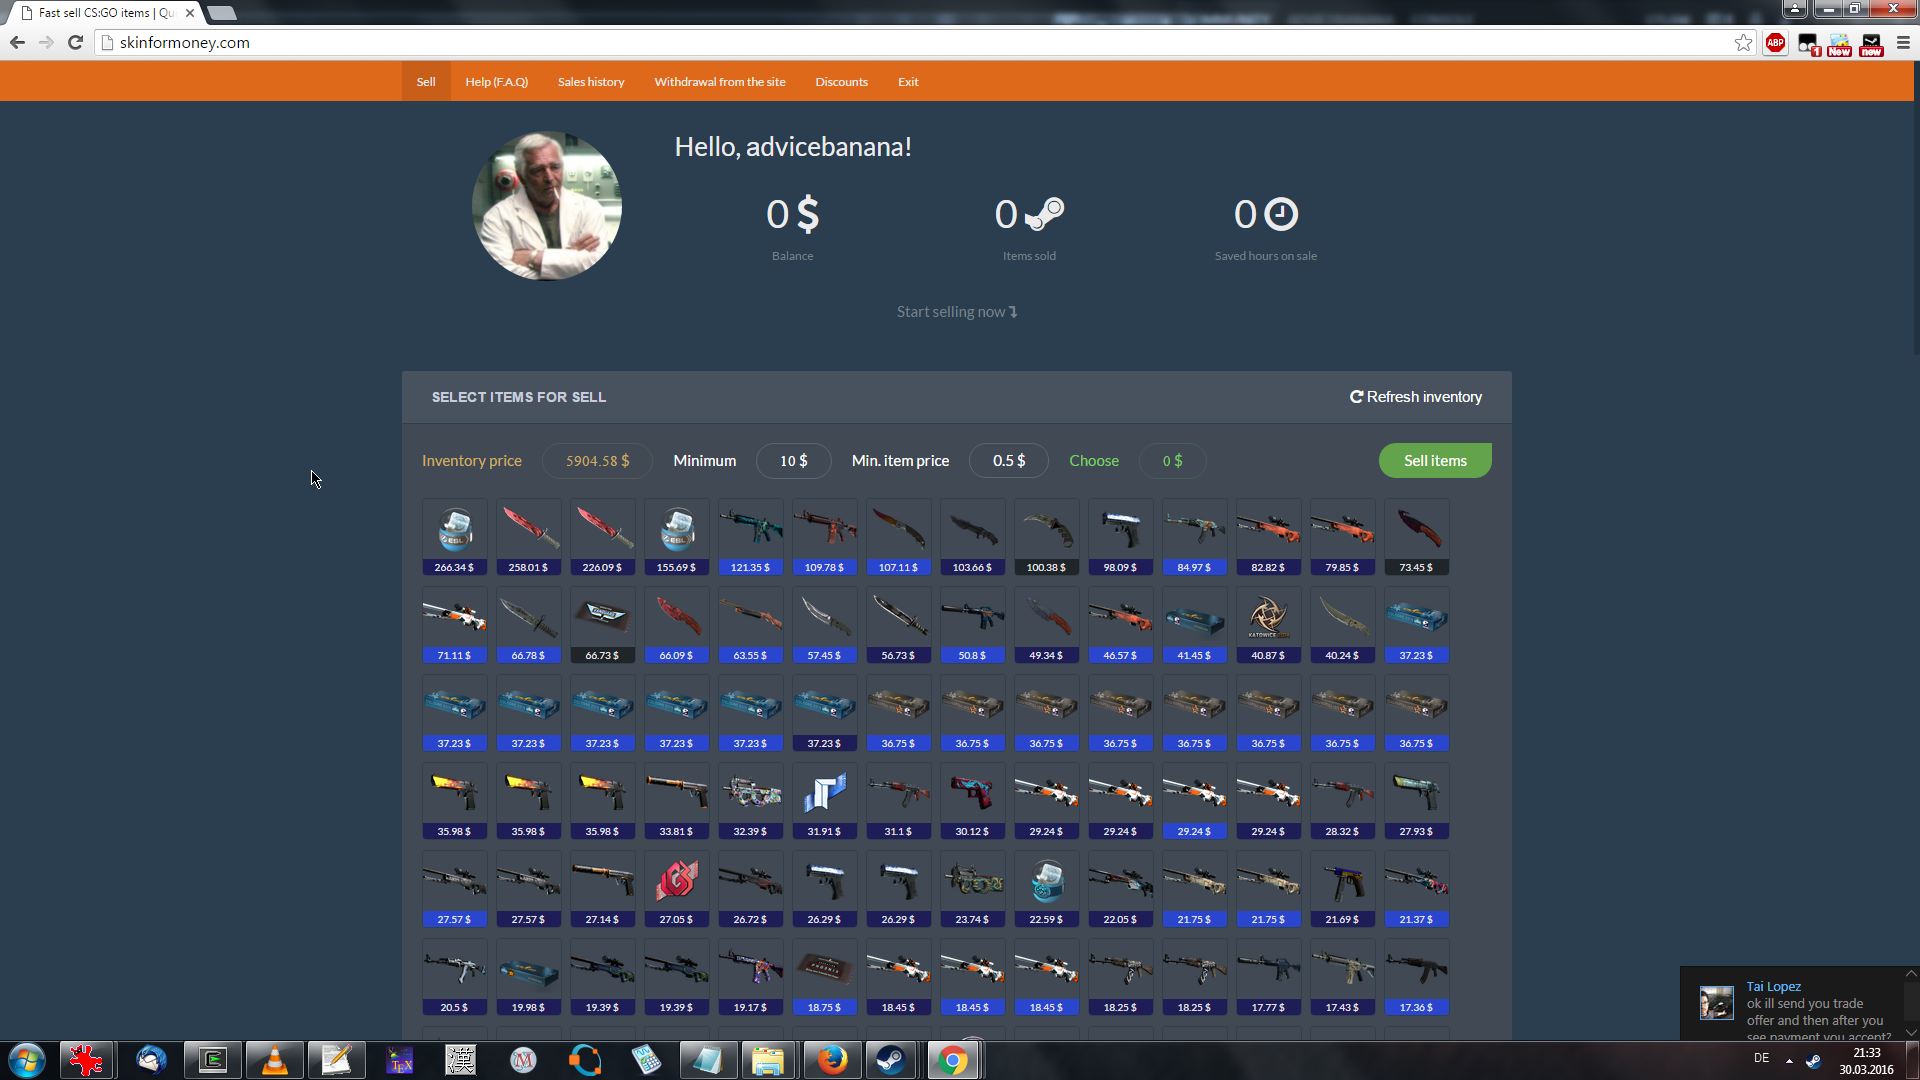Click VLC cone icon in taskbar
Viewport: 1920px width, 1080px height.
(274, 1060)
